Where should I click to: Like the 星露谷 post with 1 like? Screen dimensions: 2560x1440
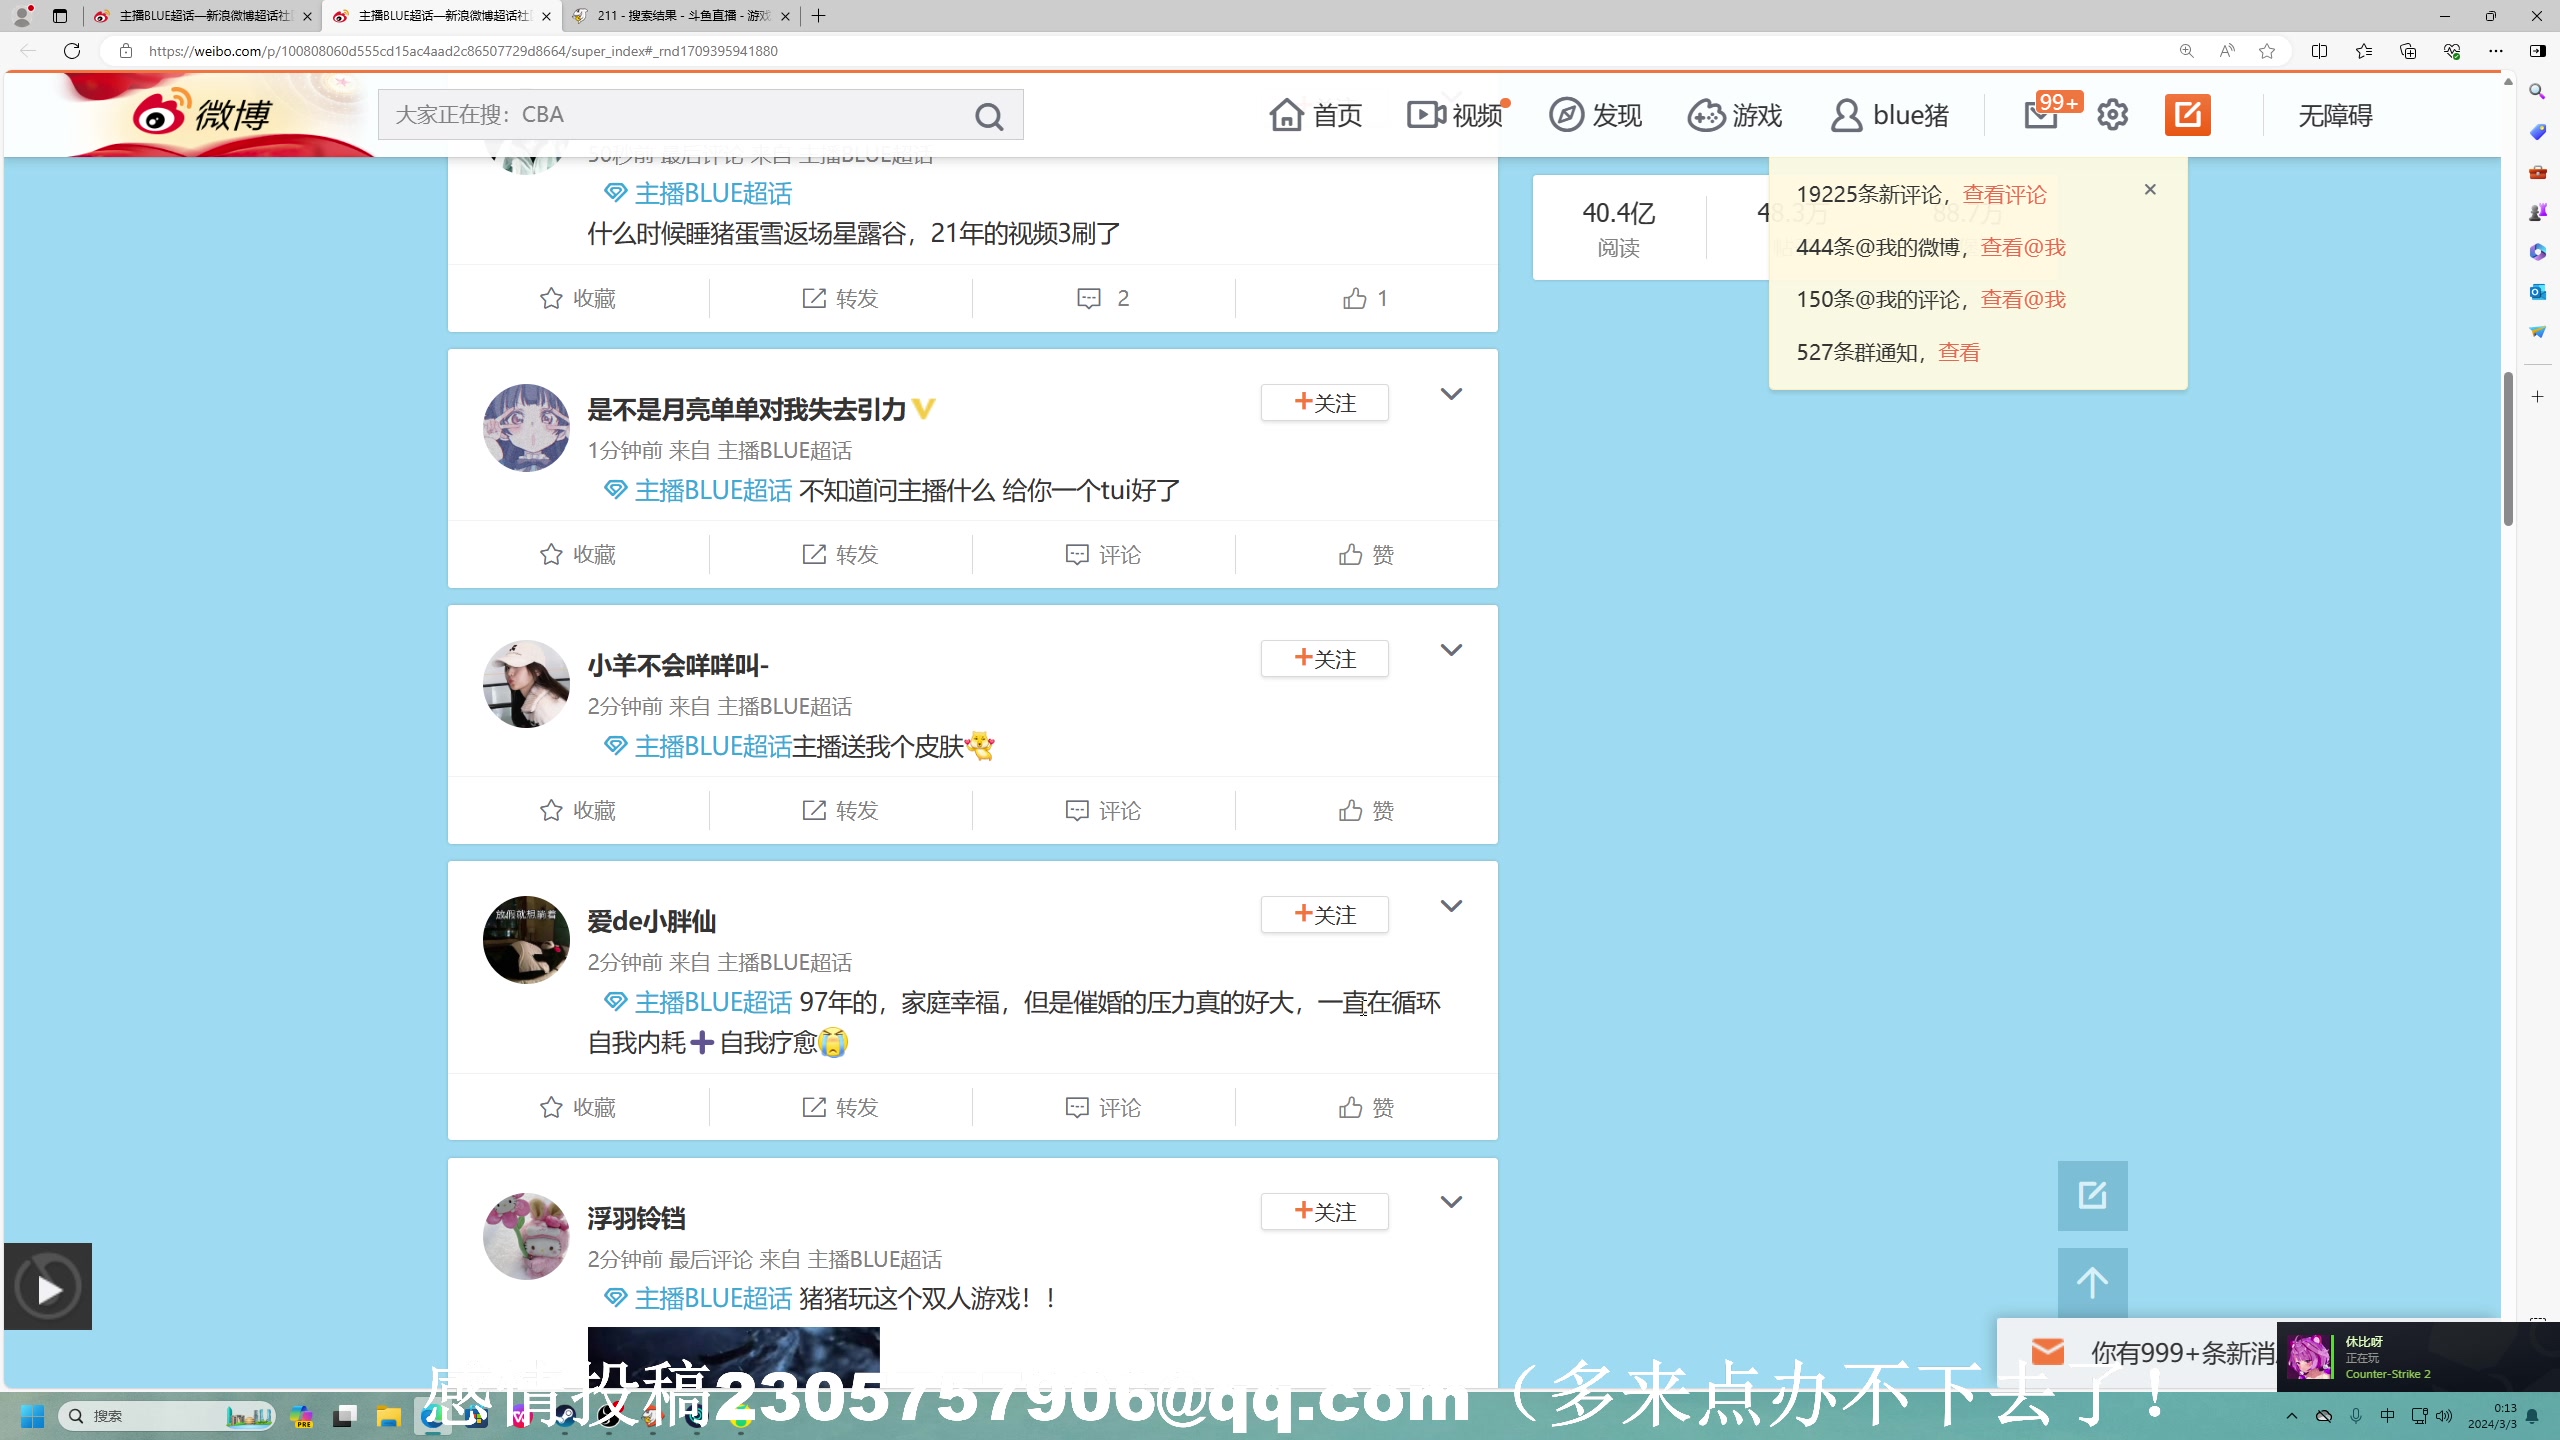tap(1366, 298)
